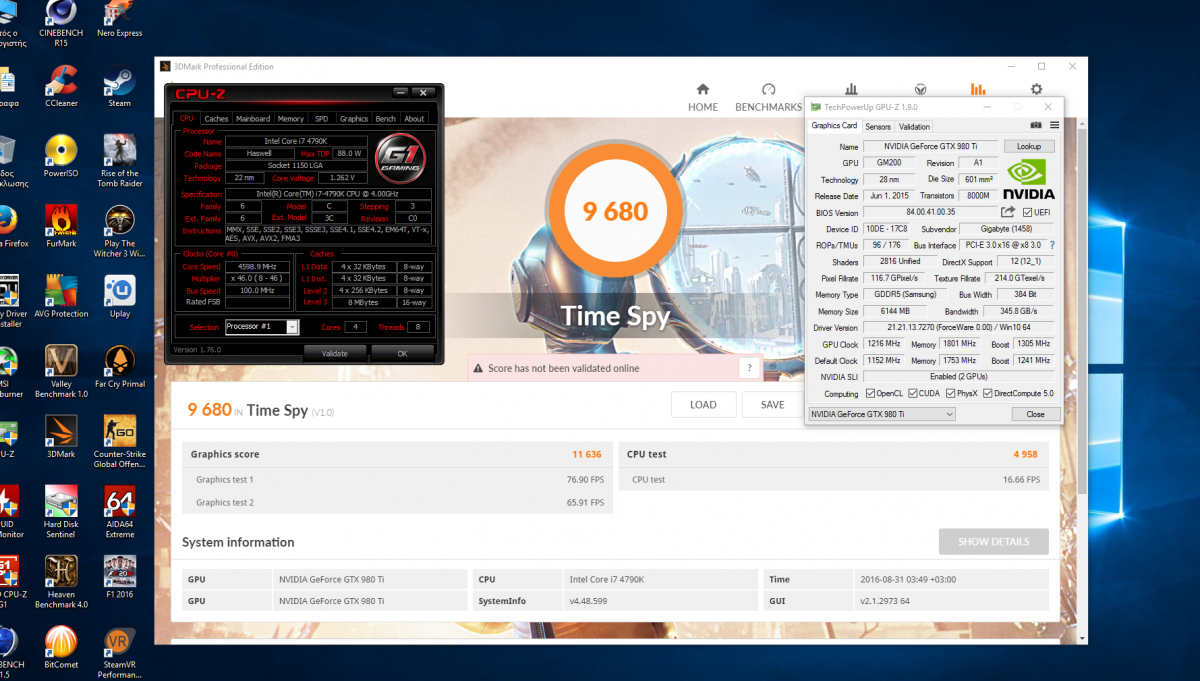Open PowerISO desktop icon
The height and width of the screenshot is (681, 1200).
pos(61,157)
